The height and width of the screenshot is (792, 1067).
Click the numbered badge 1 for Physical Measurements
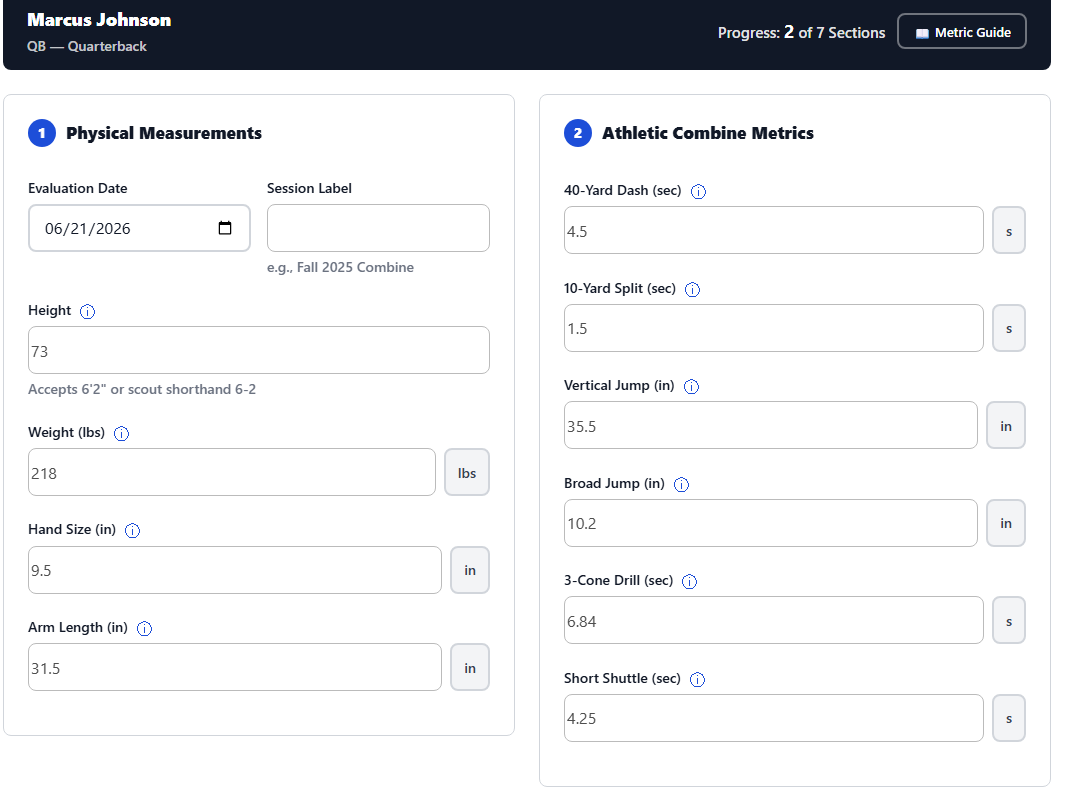[42, 133]
